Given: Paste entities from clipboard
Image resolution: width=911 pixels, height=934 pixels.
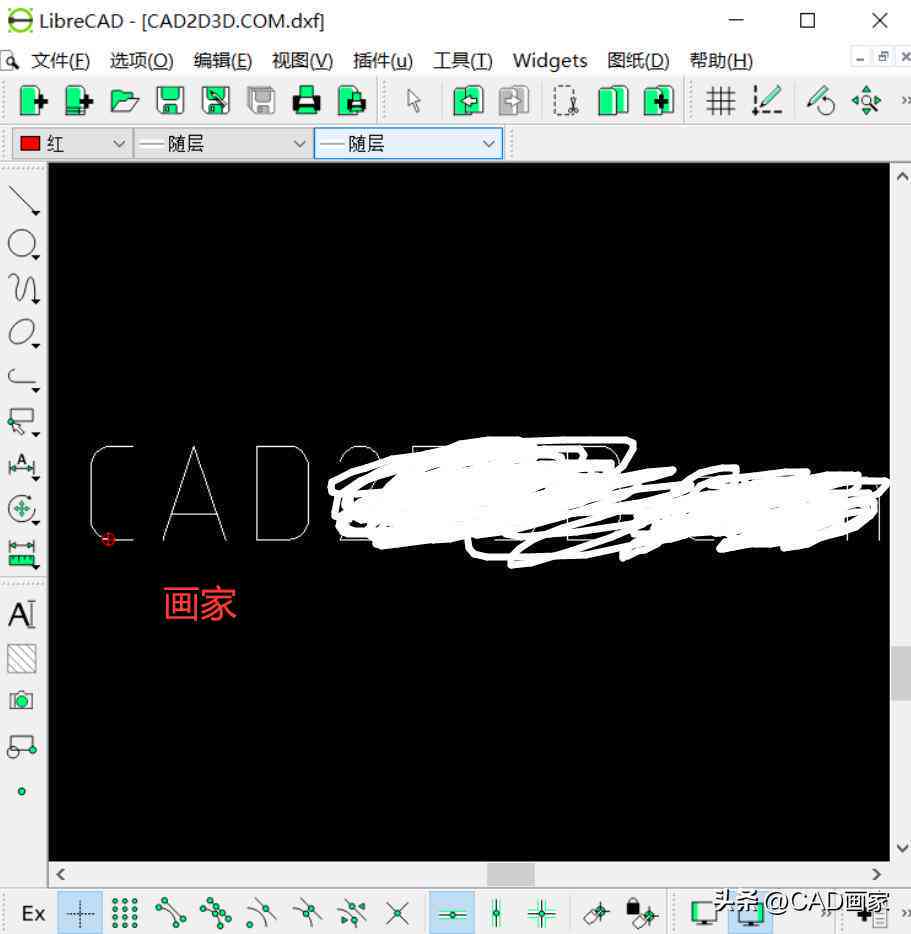Looking at the screenshot, I should 659,100.
